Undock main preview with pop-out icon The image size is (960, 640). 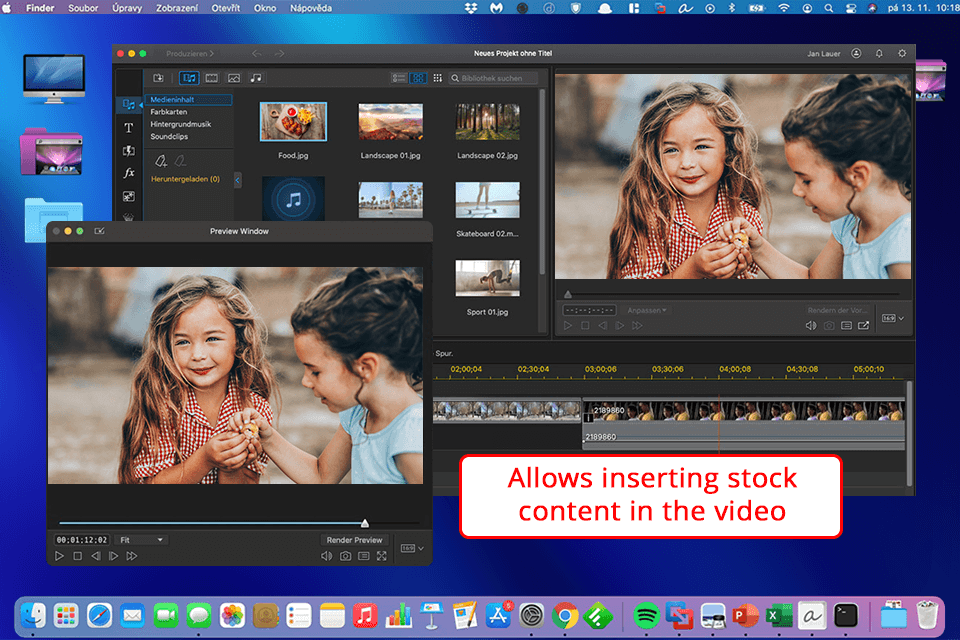pyautogui.click(x=863, y=326)
